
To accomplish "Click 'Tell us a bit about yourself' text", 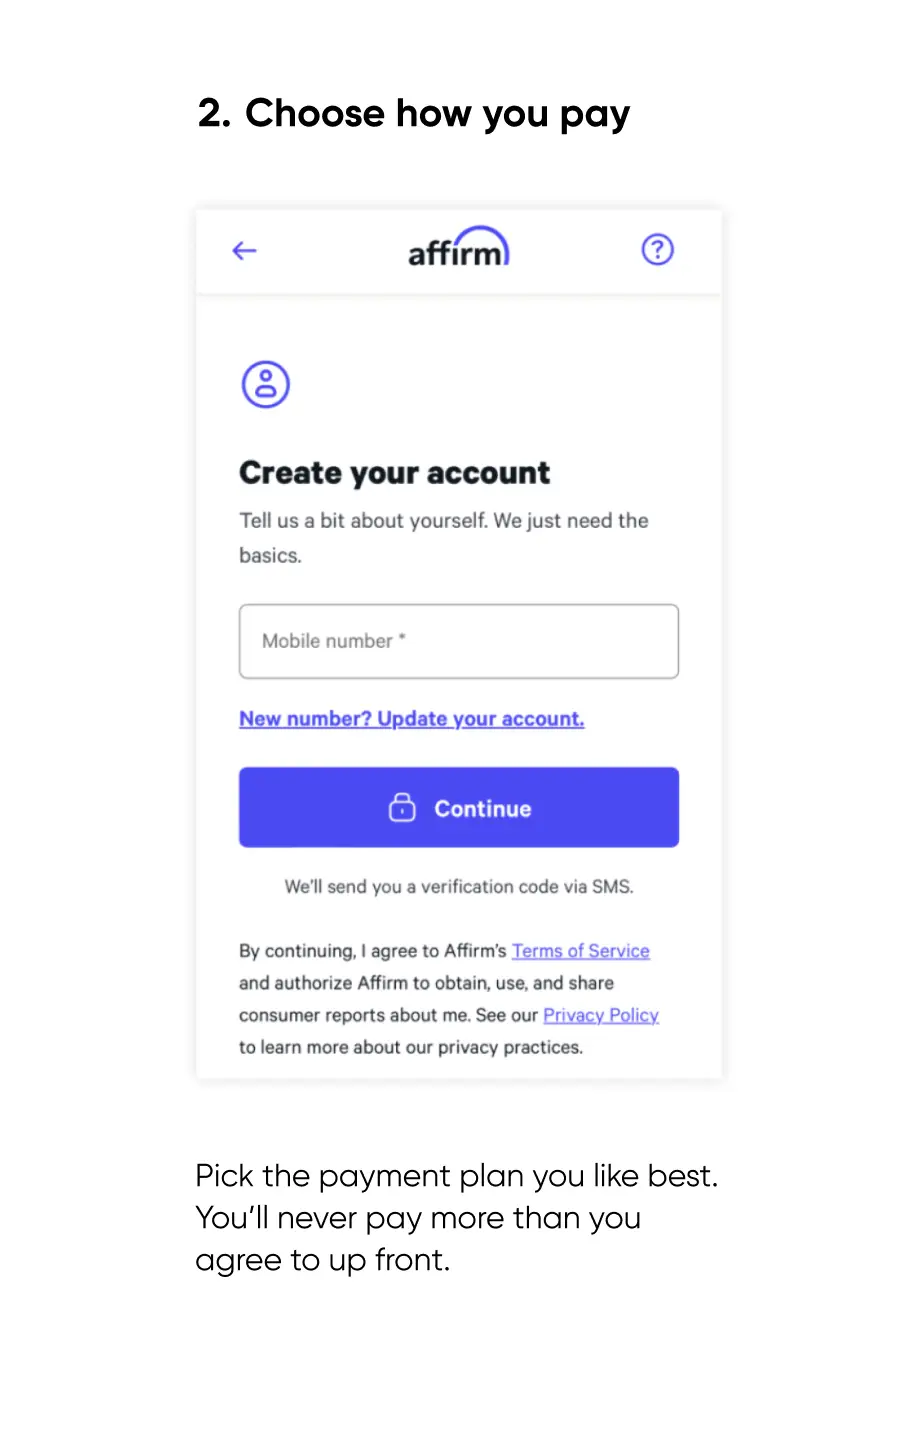I will (x=443, y=521).
